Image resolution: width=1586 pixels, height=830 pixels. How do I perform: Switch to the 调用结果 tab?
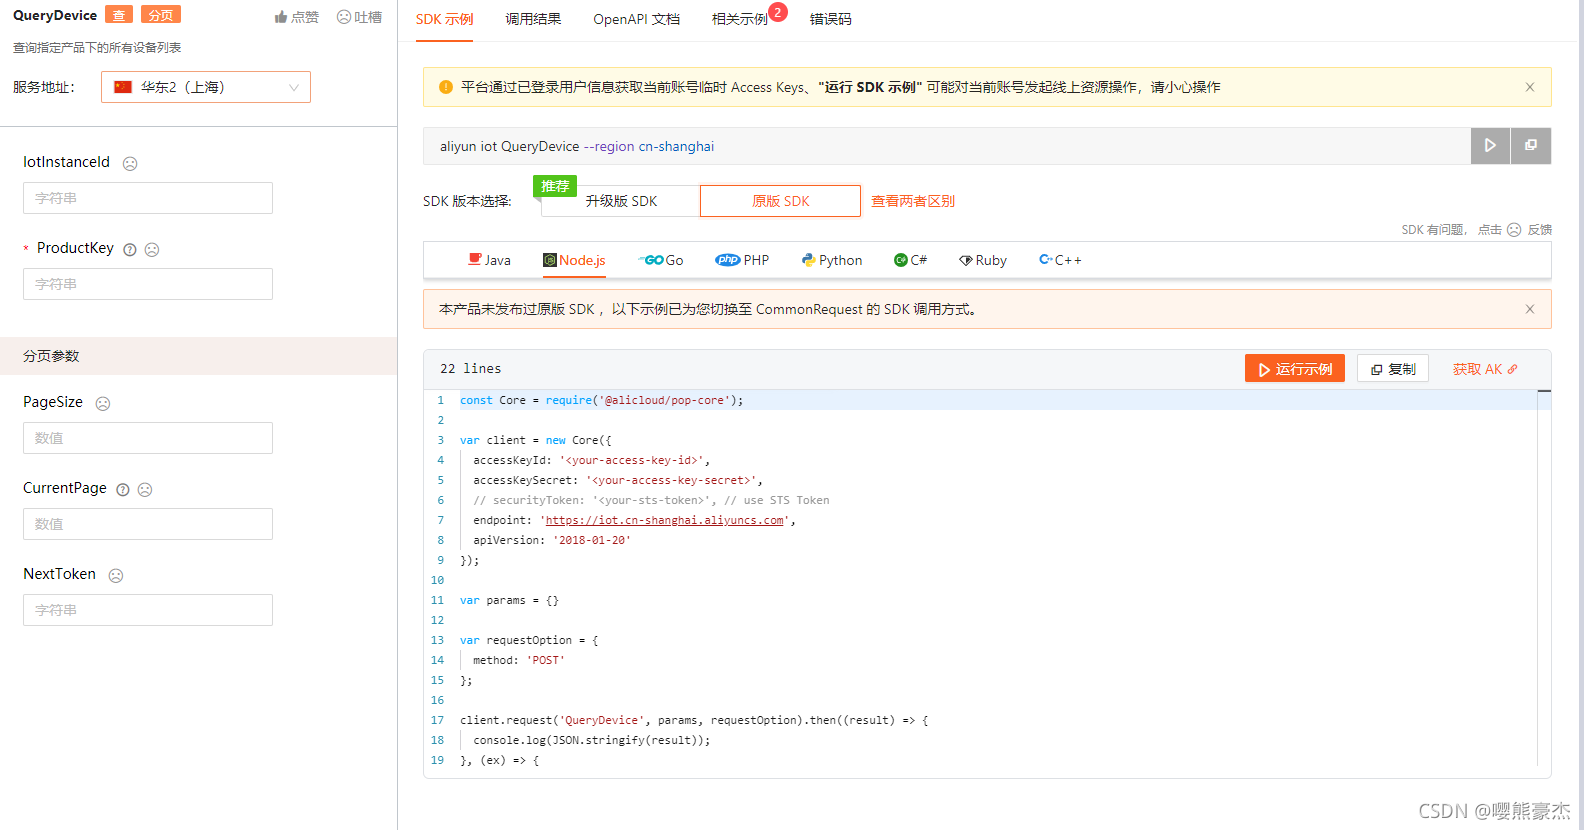pos(533,19)
